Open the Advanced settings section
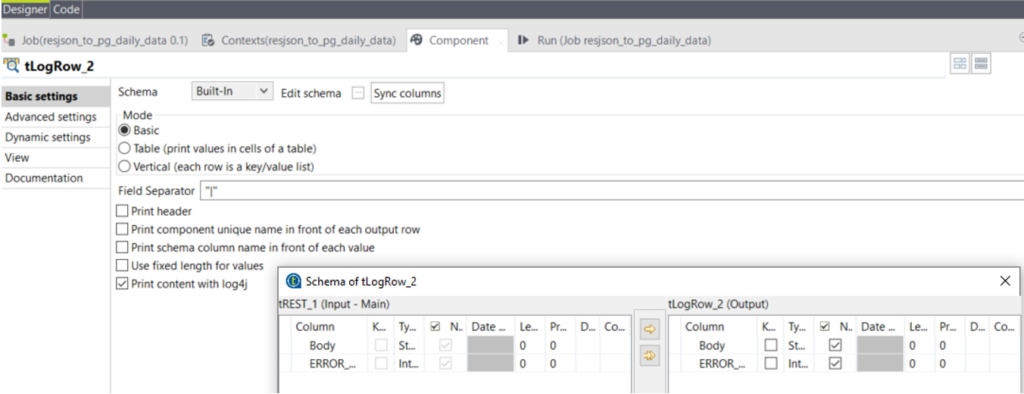1024x394 pixels. tap(51, 117)
